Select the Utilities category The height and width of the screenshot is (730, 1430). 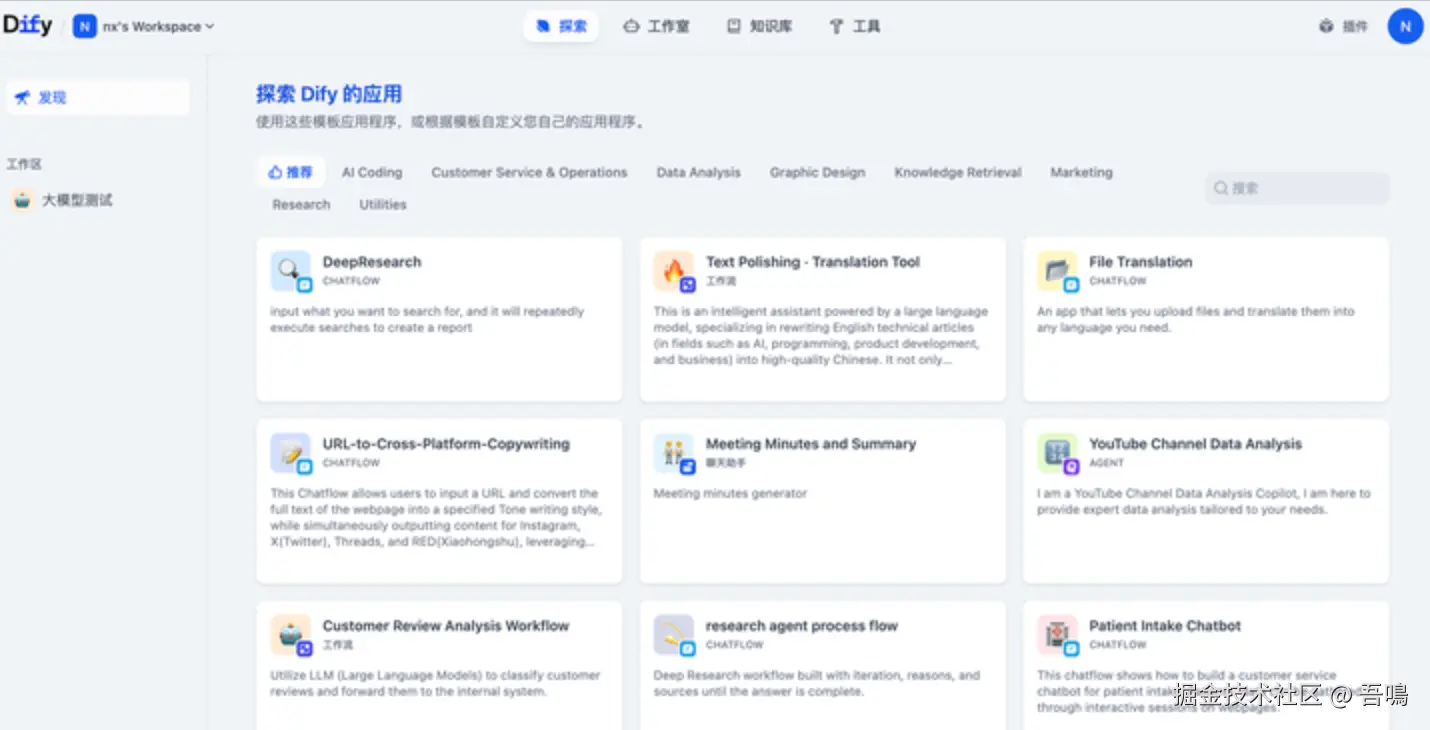pos(383,204)
